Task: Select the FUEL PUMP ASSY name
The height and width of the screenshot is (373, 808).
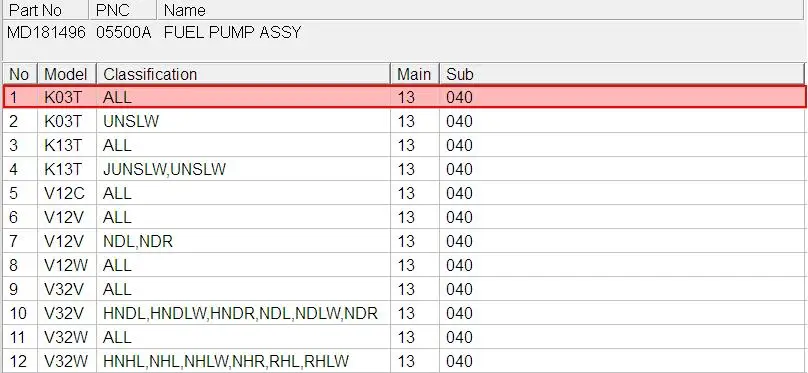Action: (232, 32)
